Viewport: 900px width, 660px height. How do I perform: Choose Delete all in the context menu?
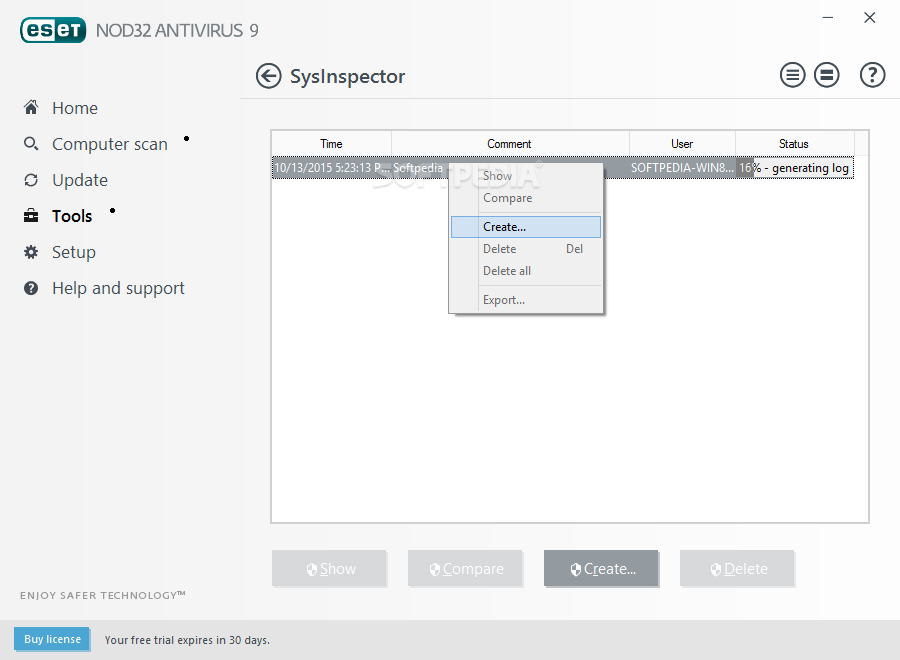(x=526, y=271)
